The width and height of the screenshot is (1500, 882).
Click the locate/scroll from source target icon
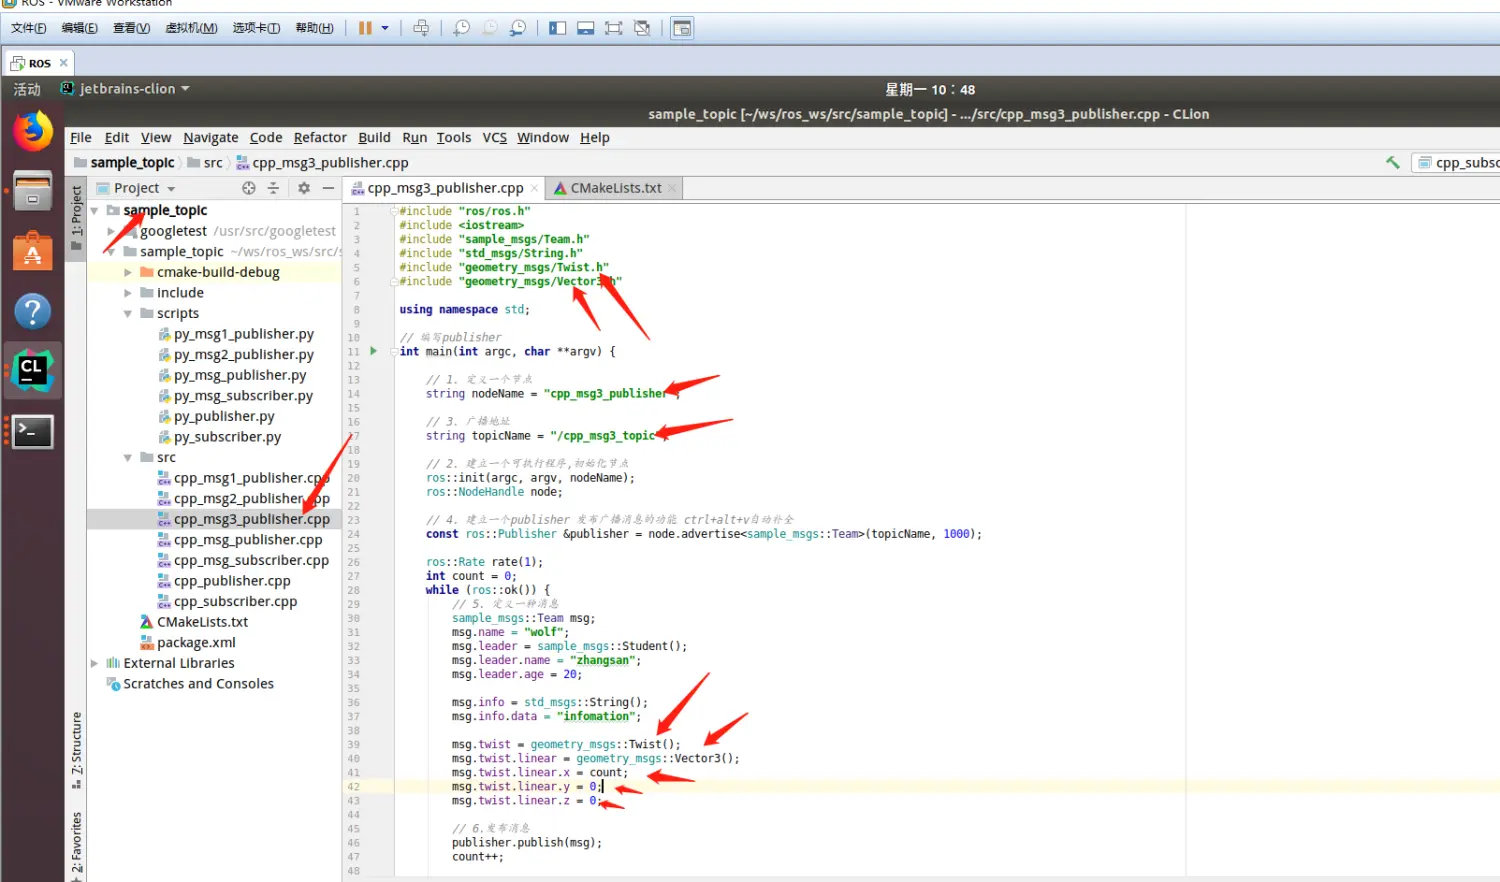point(249,188)
